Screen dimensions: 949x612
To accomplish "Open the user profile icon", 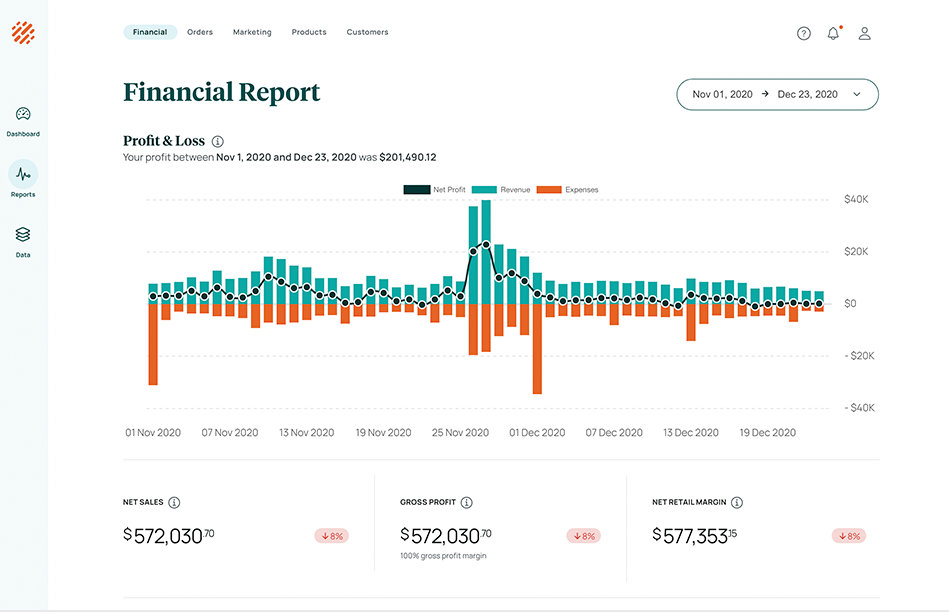I will 864,33.
